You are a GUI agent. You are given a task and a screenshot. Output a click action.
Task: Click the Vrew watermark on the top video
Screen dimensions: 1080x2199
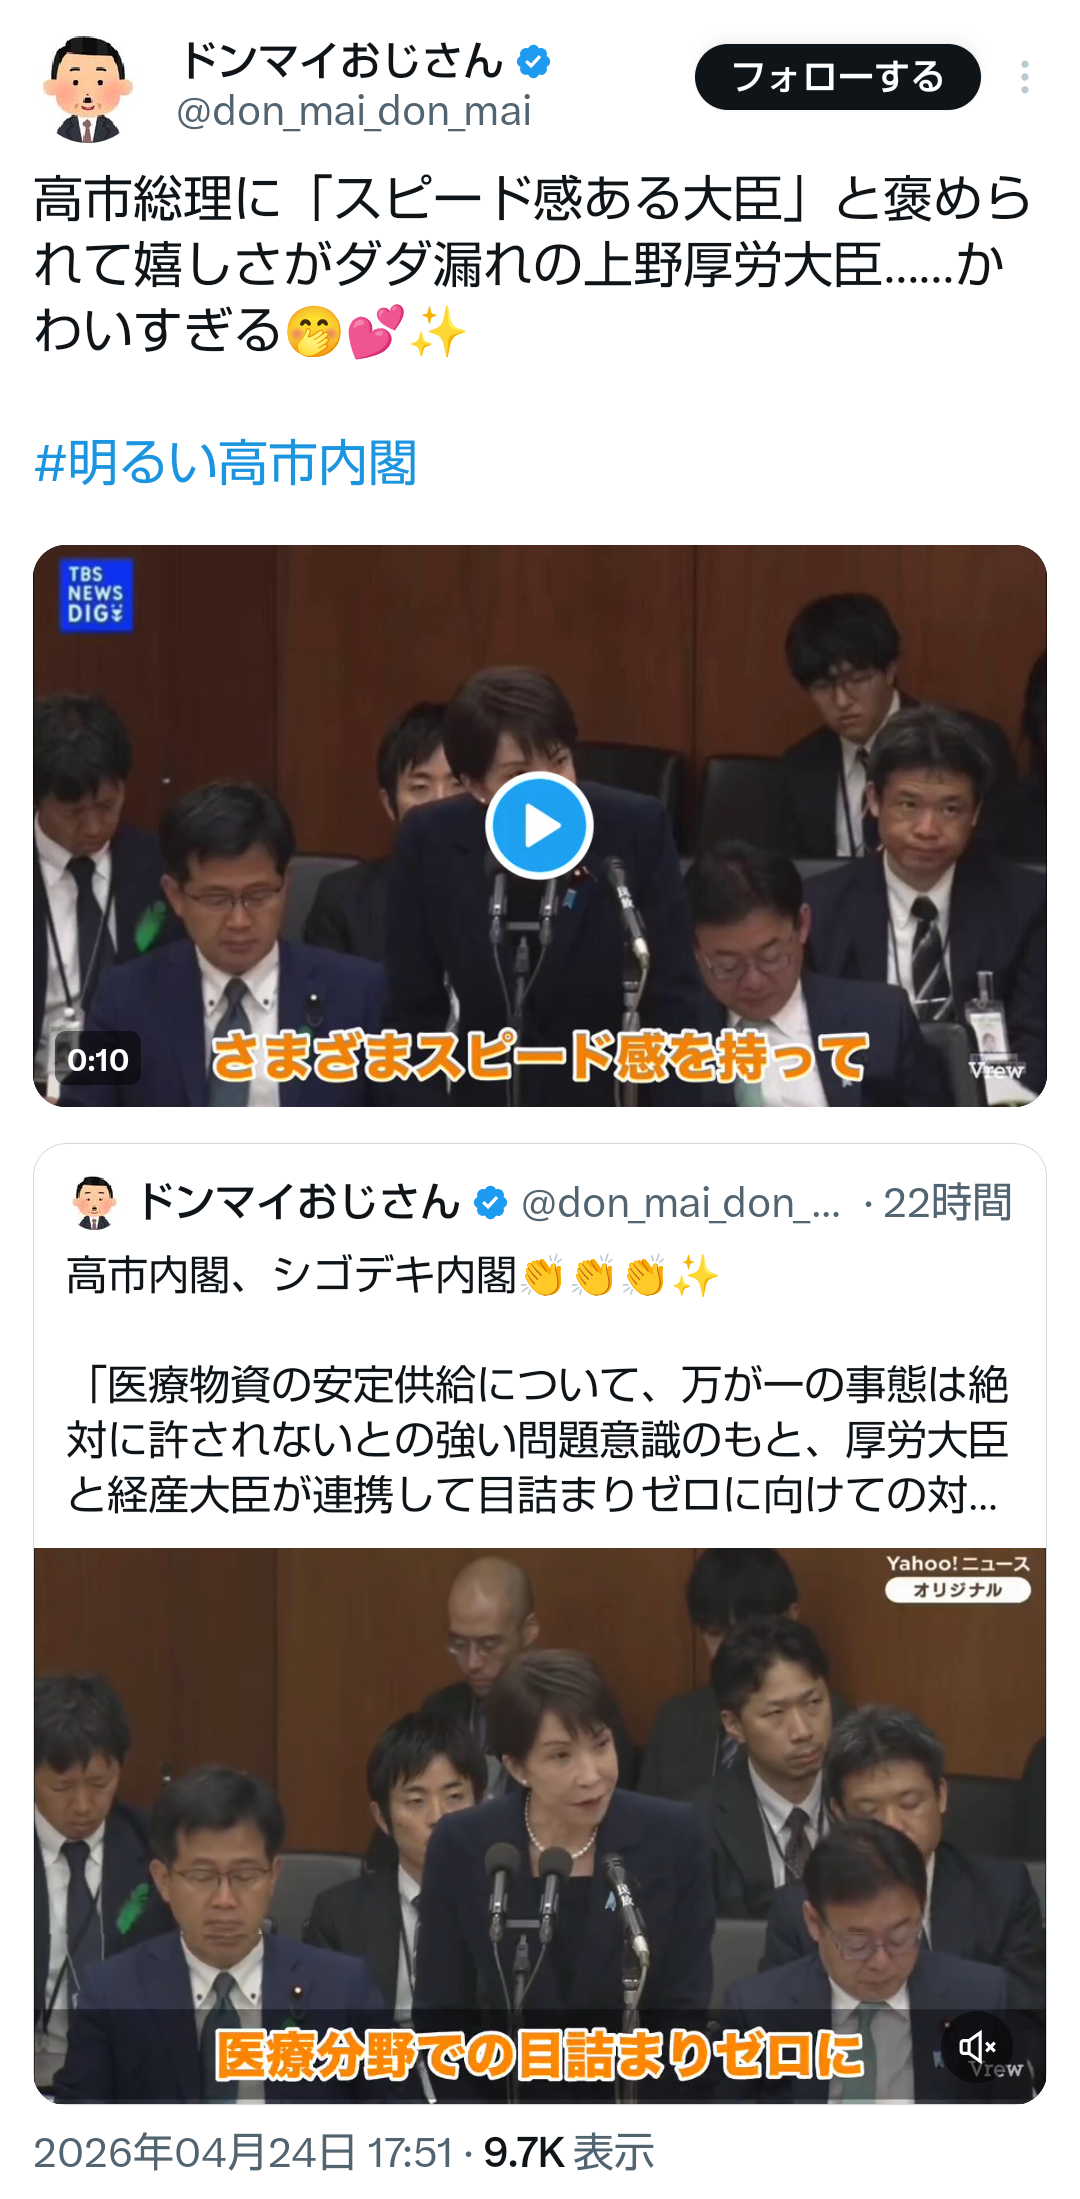996,1070
